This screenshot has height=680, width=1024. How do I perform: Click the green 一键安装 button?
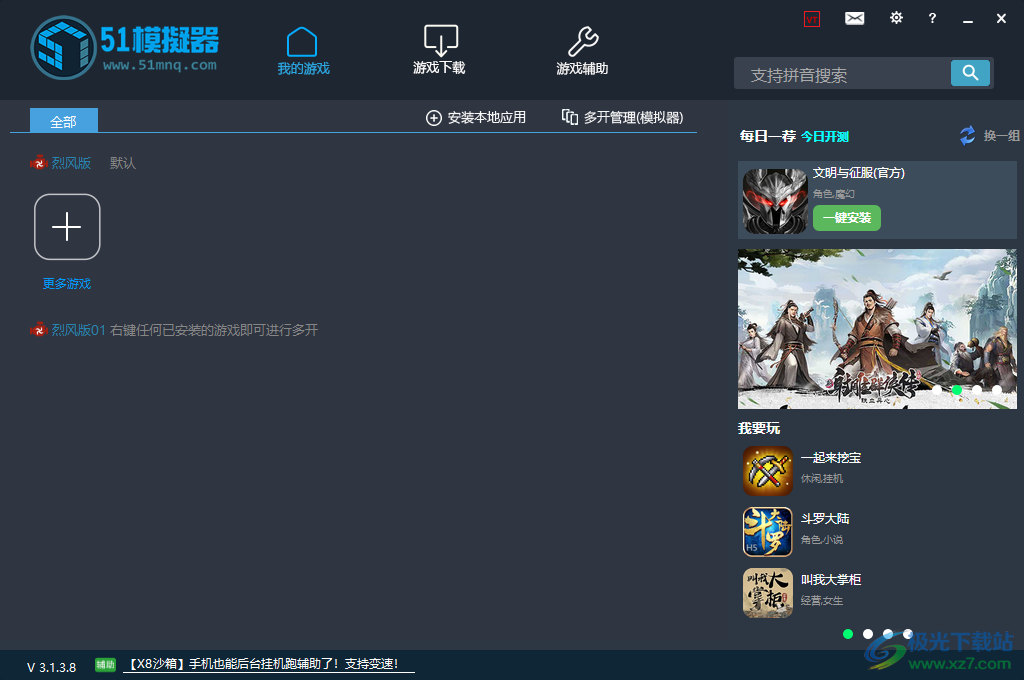click(x=847, y=218)
